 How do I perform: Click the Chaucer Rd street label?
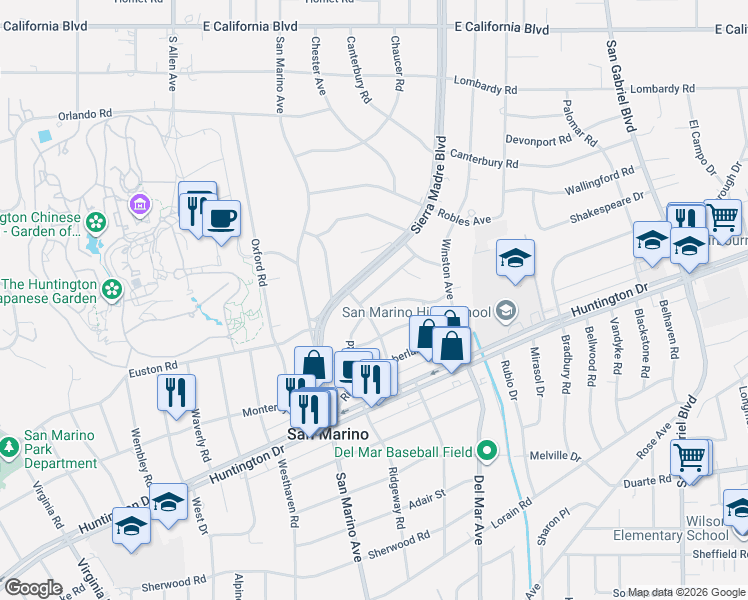point(397,63)
